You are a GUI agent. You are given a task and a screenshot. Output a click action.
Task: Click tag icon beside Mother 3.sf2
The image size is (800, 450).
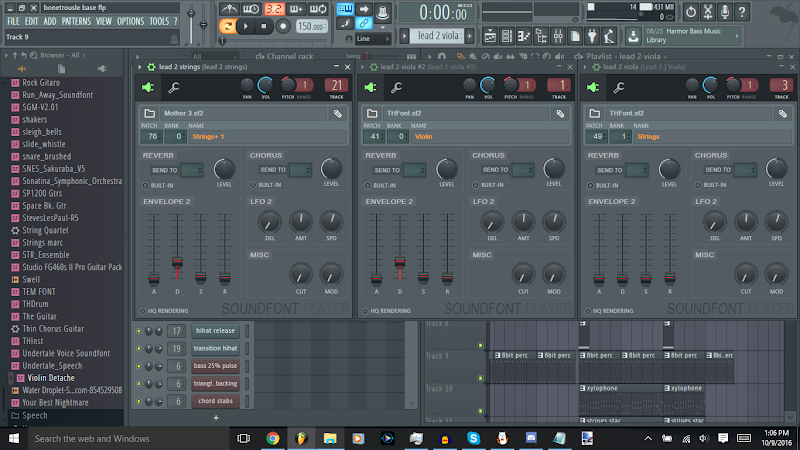pos(338,114)
